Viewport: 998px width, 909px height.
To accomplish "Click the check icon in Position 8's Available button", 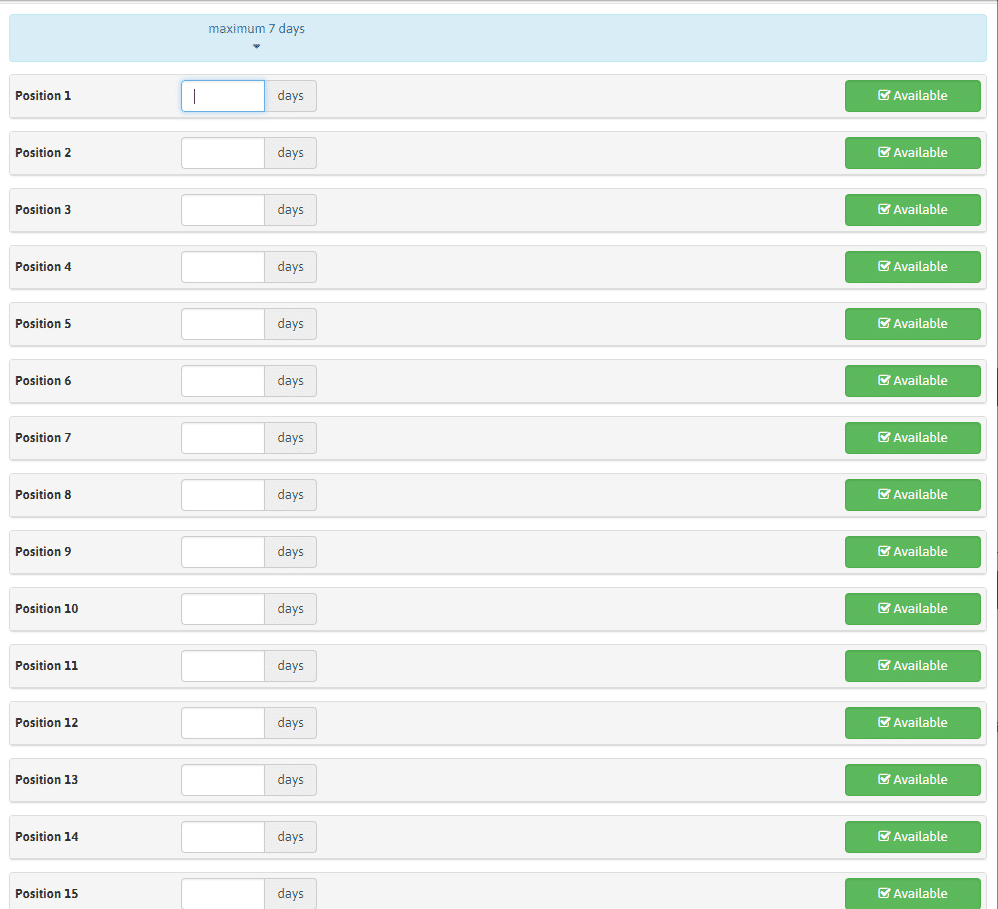I will (884, 495).
